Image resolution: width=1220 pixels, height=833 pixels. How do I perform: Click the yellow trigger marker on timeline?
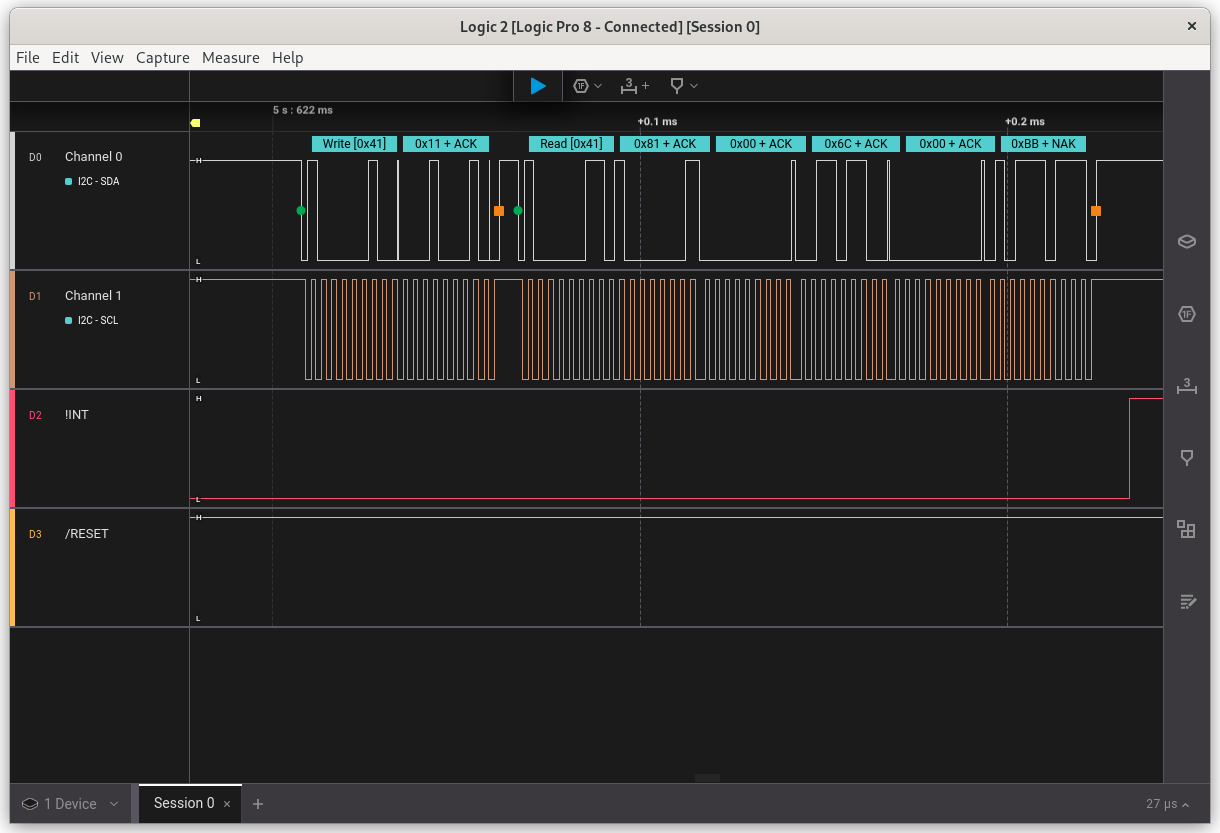(196, 123)
